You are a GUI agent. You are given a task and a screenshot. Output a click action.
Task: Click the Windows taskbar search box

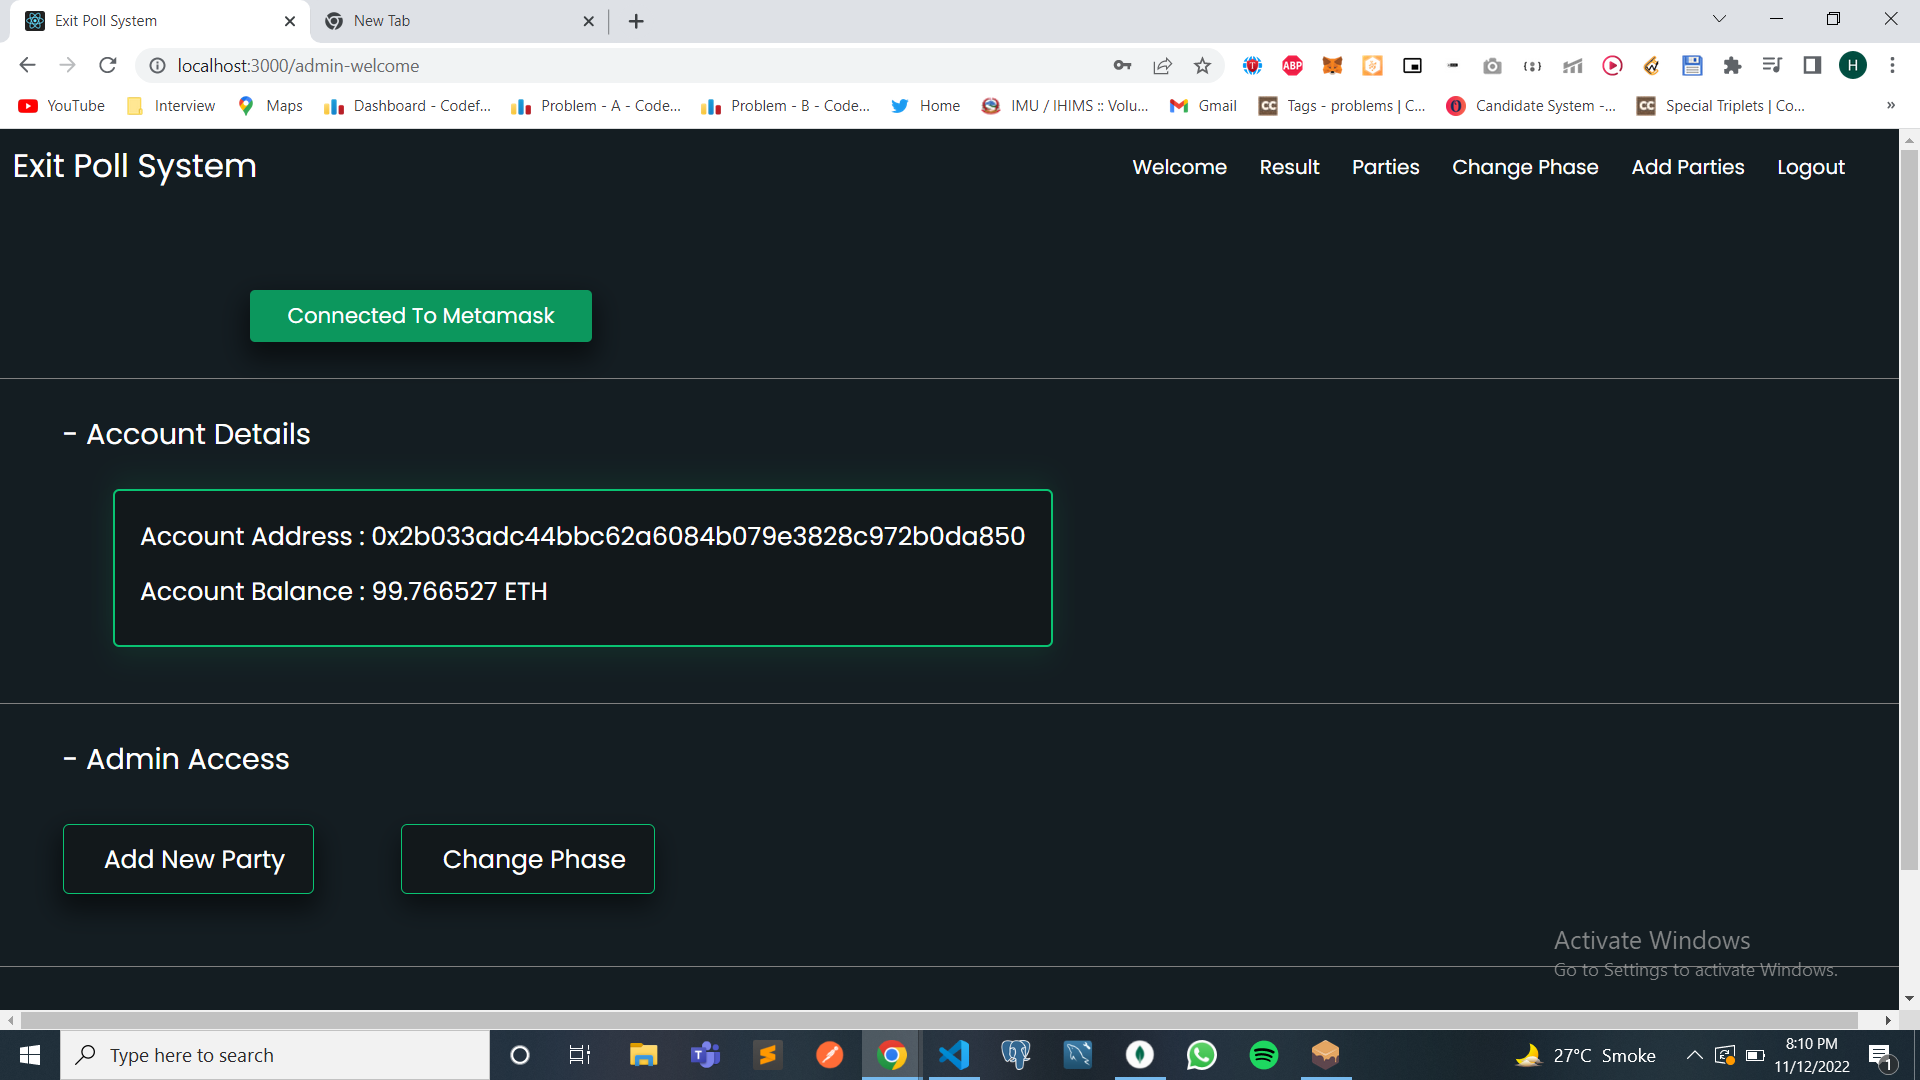tap(275, 1055)
